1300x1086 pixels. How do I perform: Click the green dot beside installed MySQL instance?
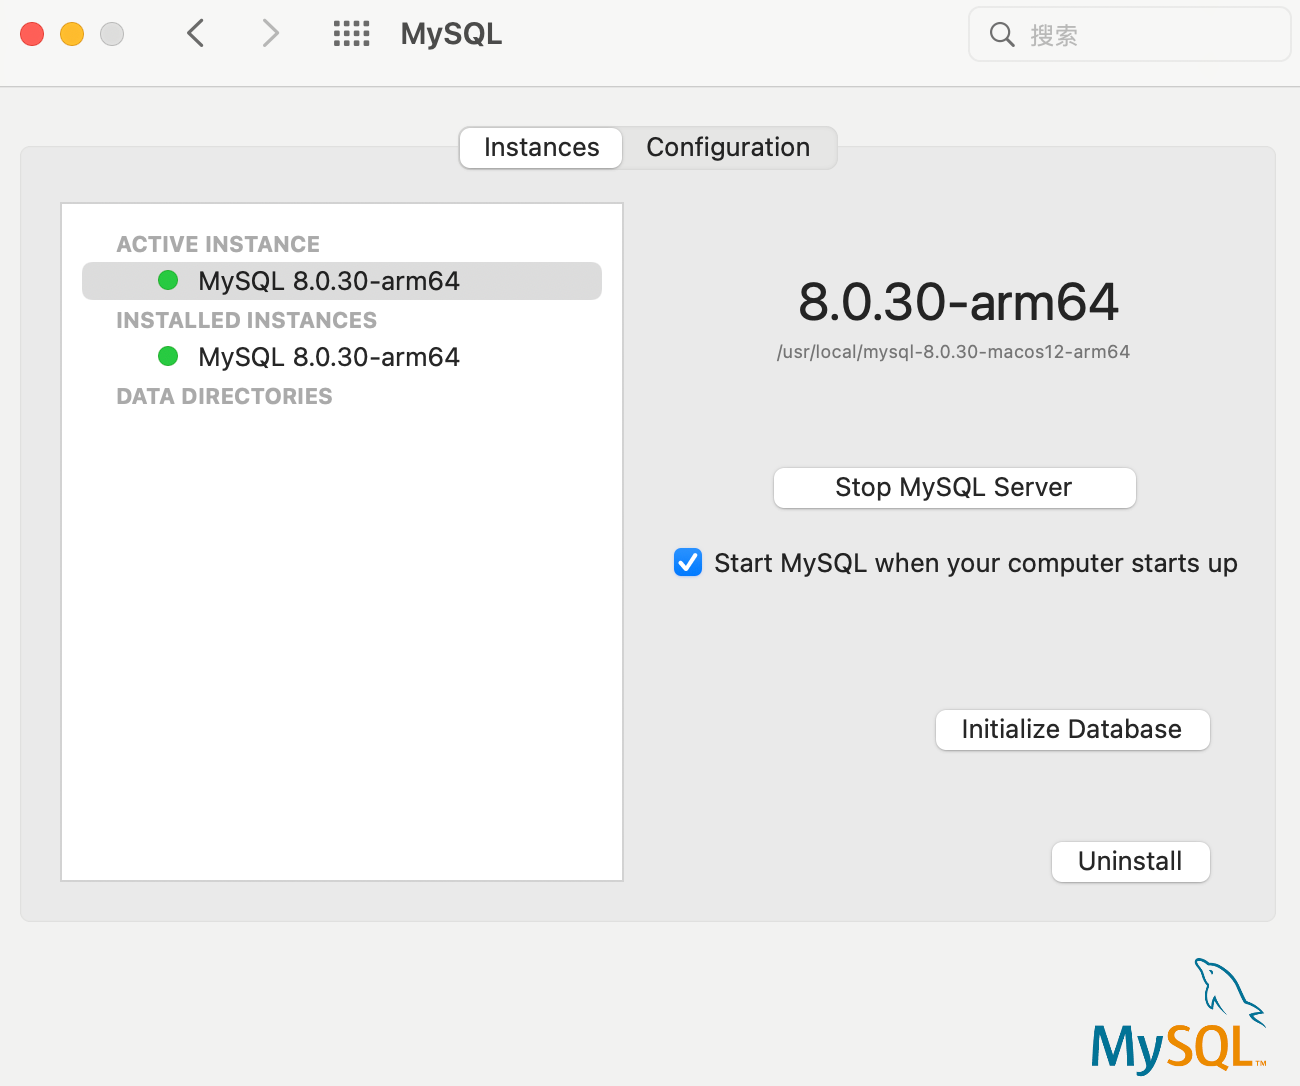click(167, 356)
